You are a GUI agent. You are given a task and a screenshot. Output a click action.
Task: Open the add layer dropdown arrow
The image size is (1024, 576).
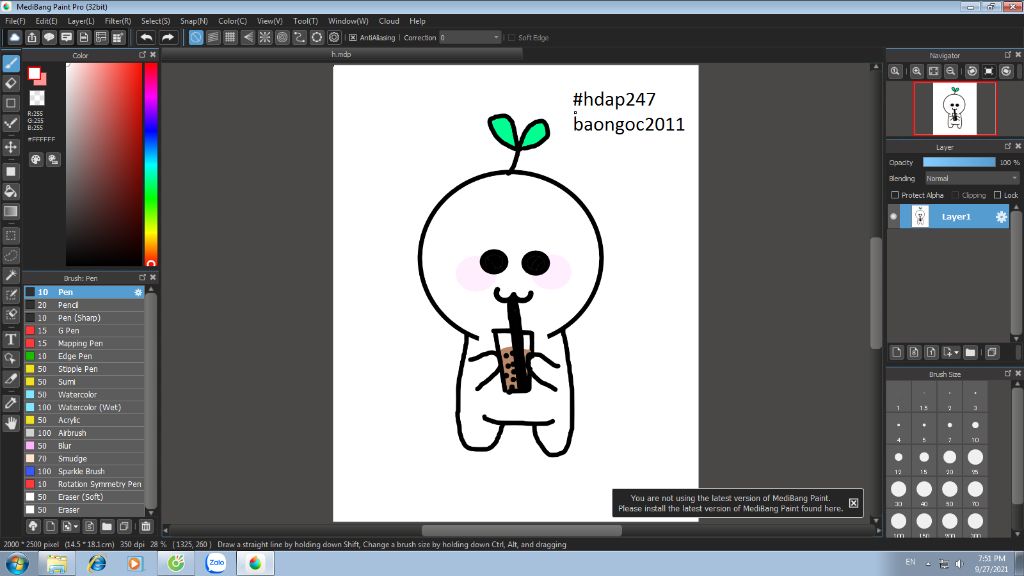click(957, 353)
